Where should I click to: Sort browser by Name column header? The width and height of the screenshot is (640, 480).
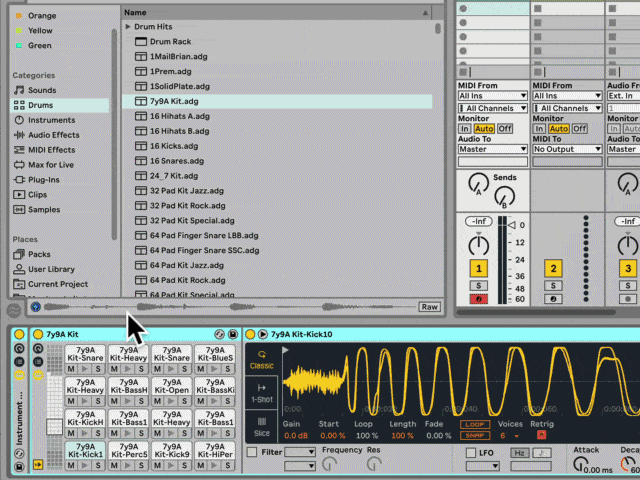coord(276,13)
